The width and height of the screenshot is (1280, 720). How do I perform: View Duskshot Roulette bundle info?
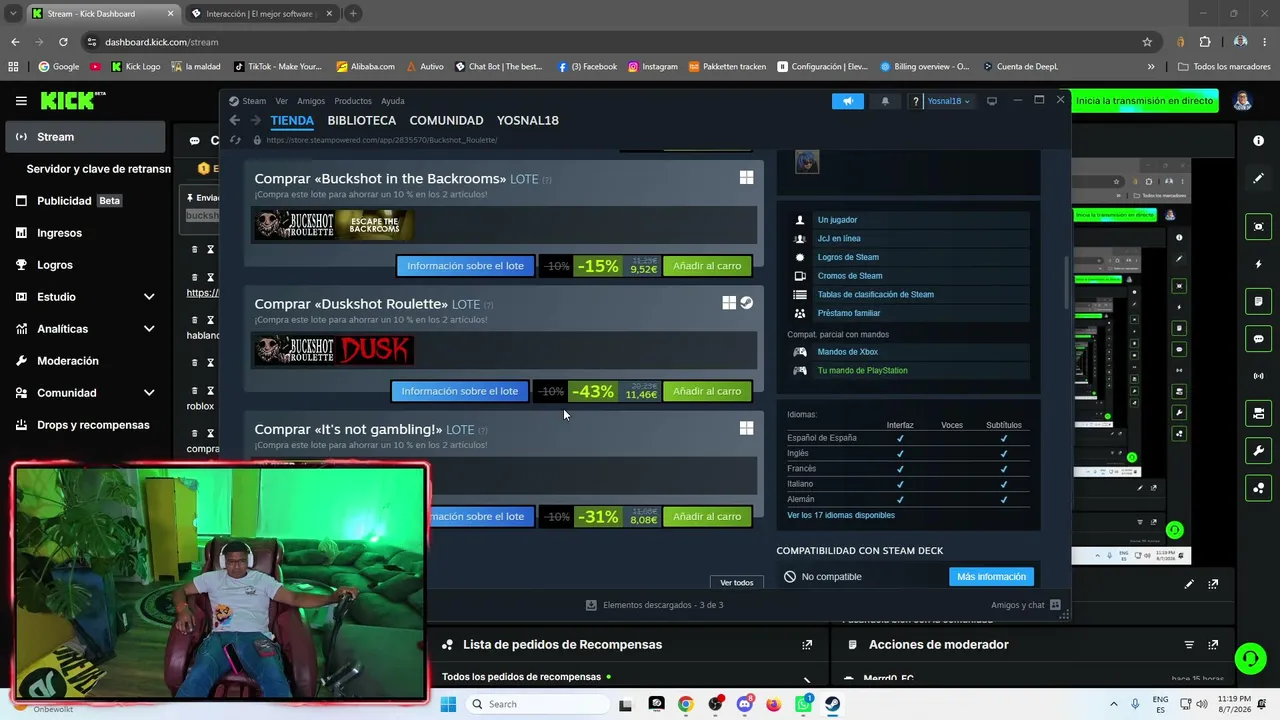(x=460, y=391)
